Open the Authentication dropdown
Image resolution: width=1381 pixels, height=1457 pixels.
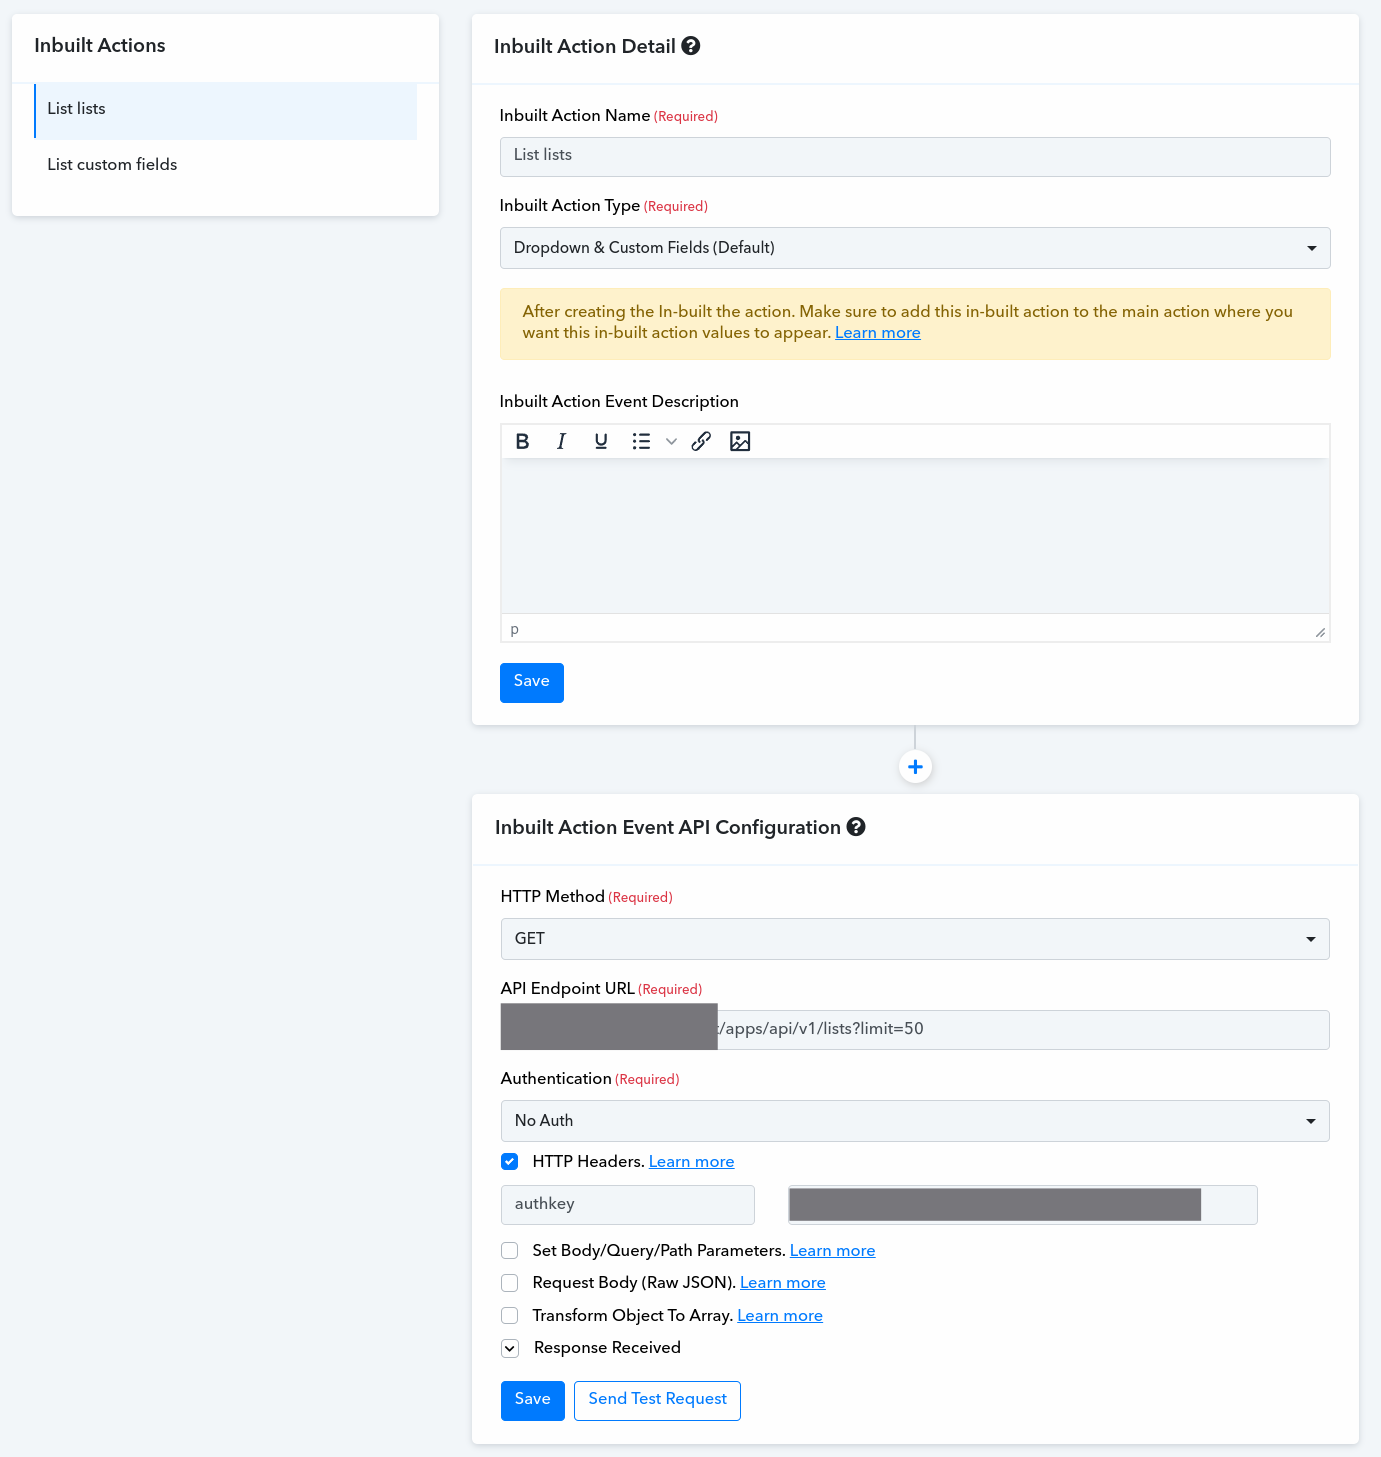point(915,1121)
